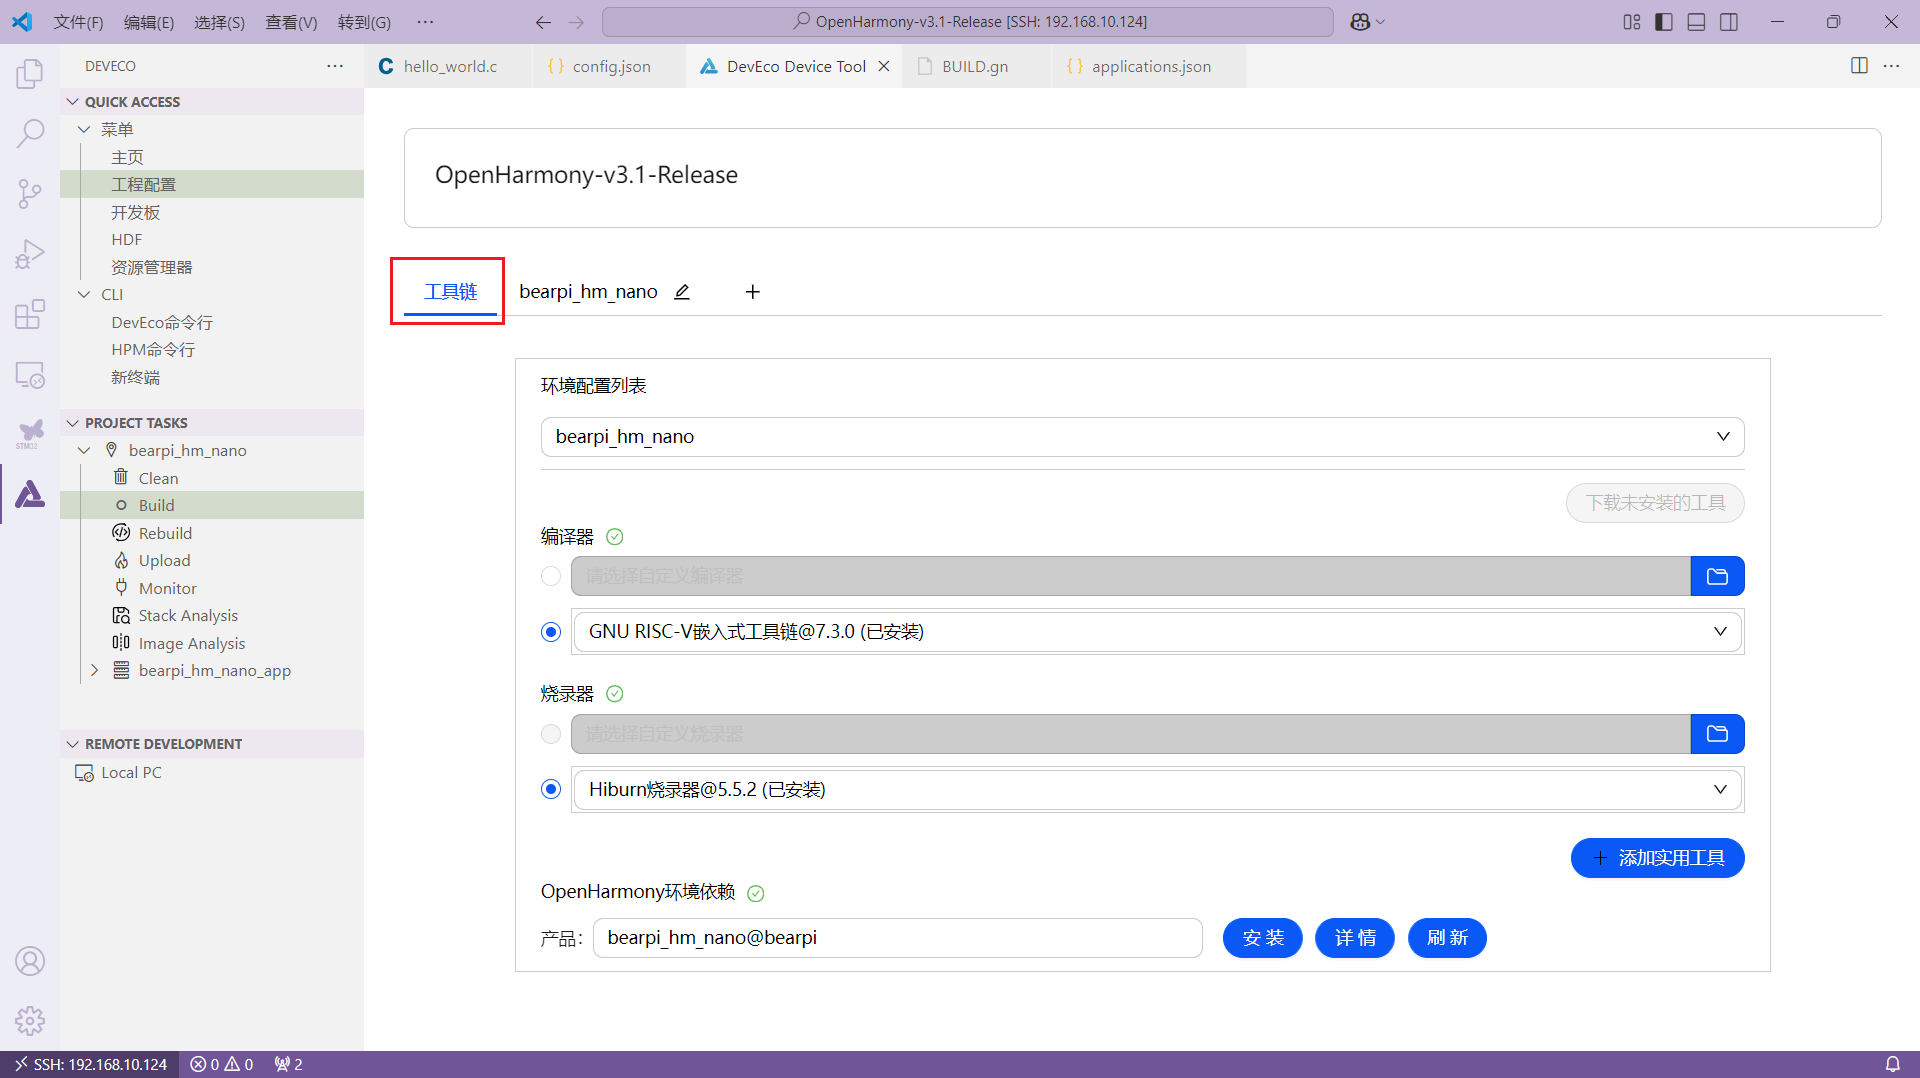
Task: Collapse the bearpi_hm_nano task tree
Action: (x=84, y=450)
